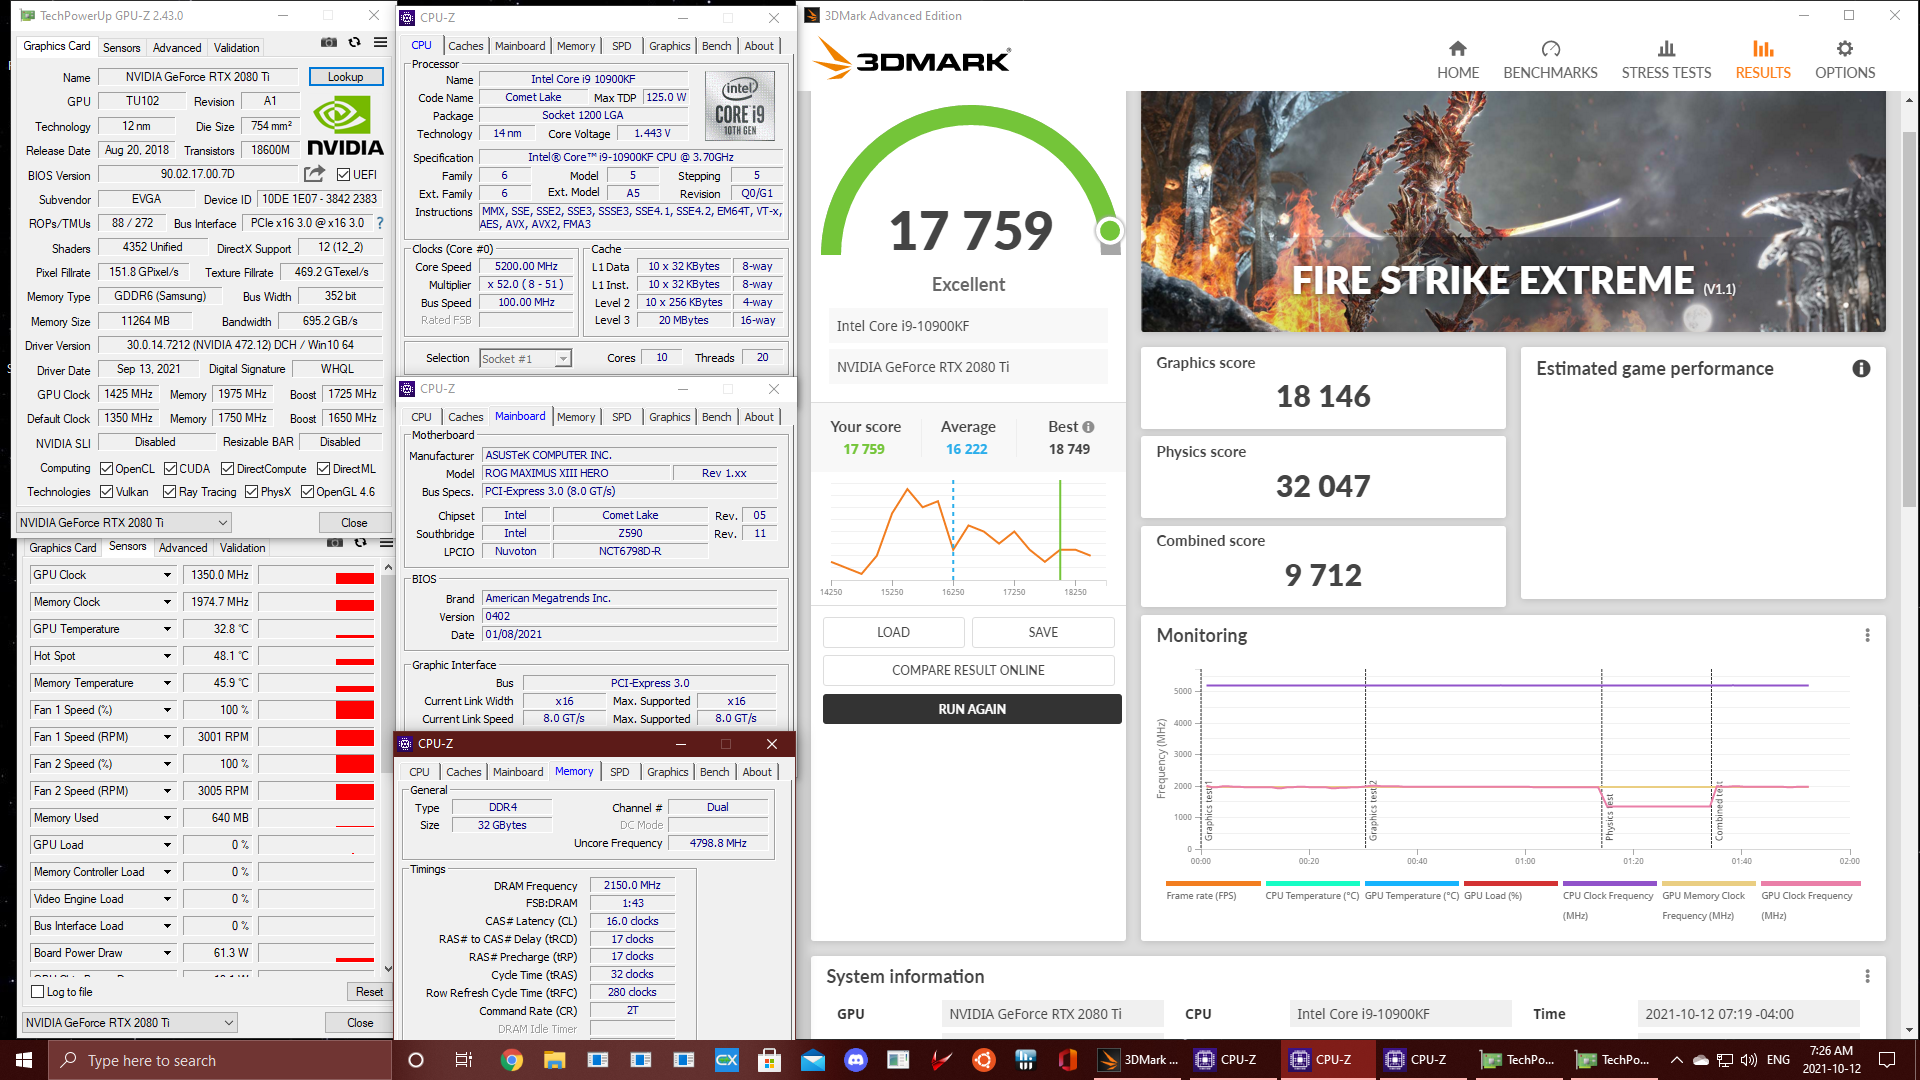This screenshot has width=1920, height=1080.
Task: Open Monitoring panel three-dot menu
Action: [1867, 635]
